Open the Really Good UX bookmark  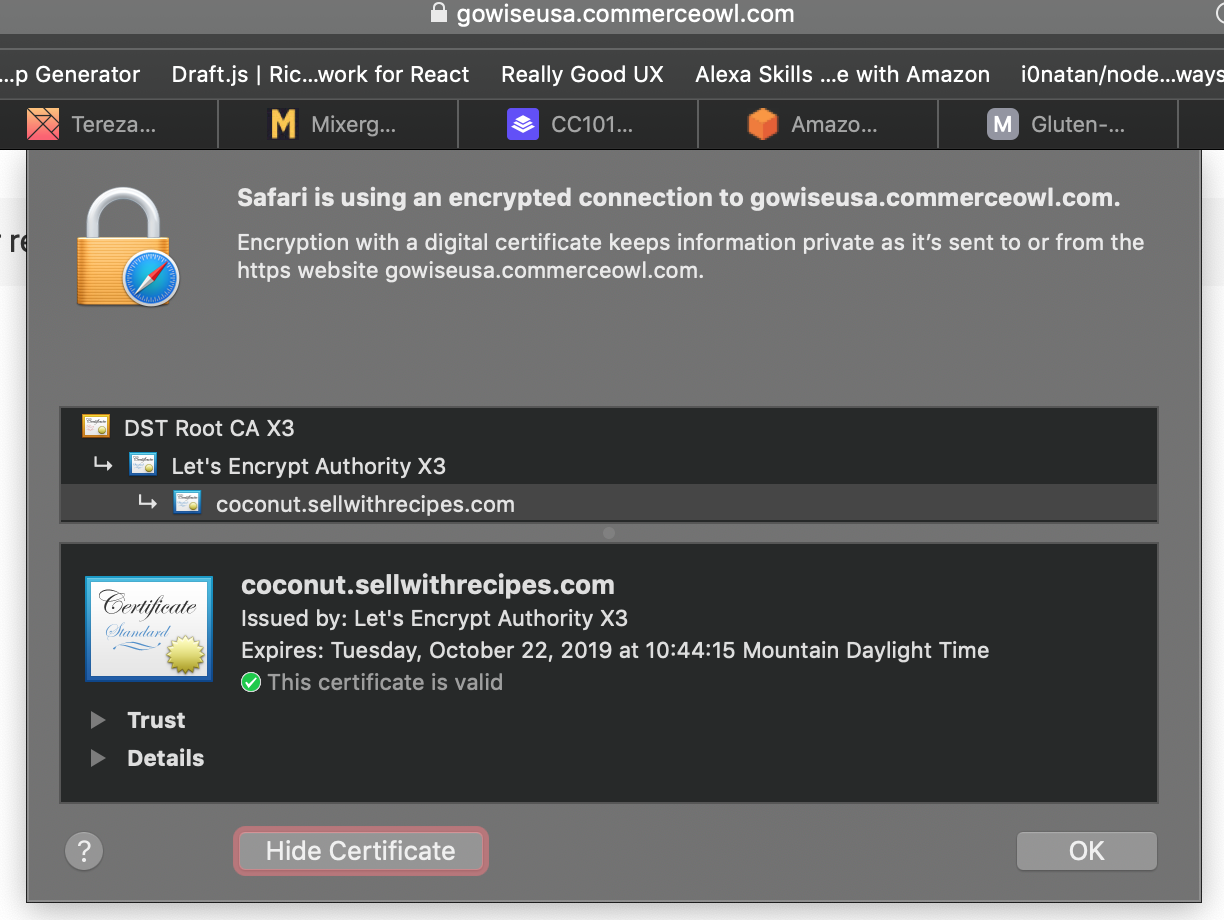click(x=582, y=75)
